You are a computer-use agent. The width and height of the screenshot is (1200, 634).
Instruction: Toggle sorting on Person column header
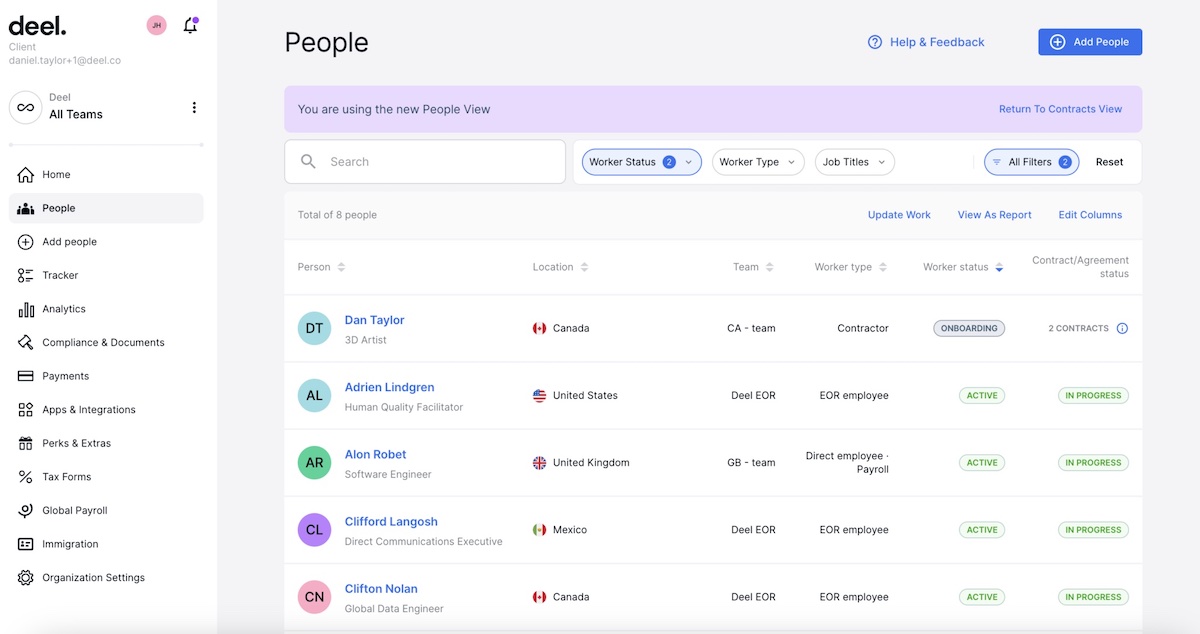[x=321, y=267]
